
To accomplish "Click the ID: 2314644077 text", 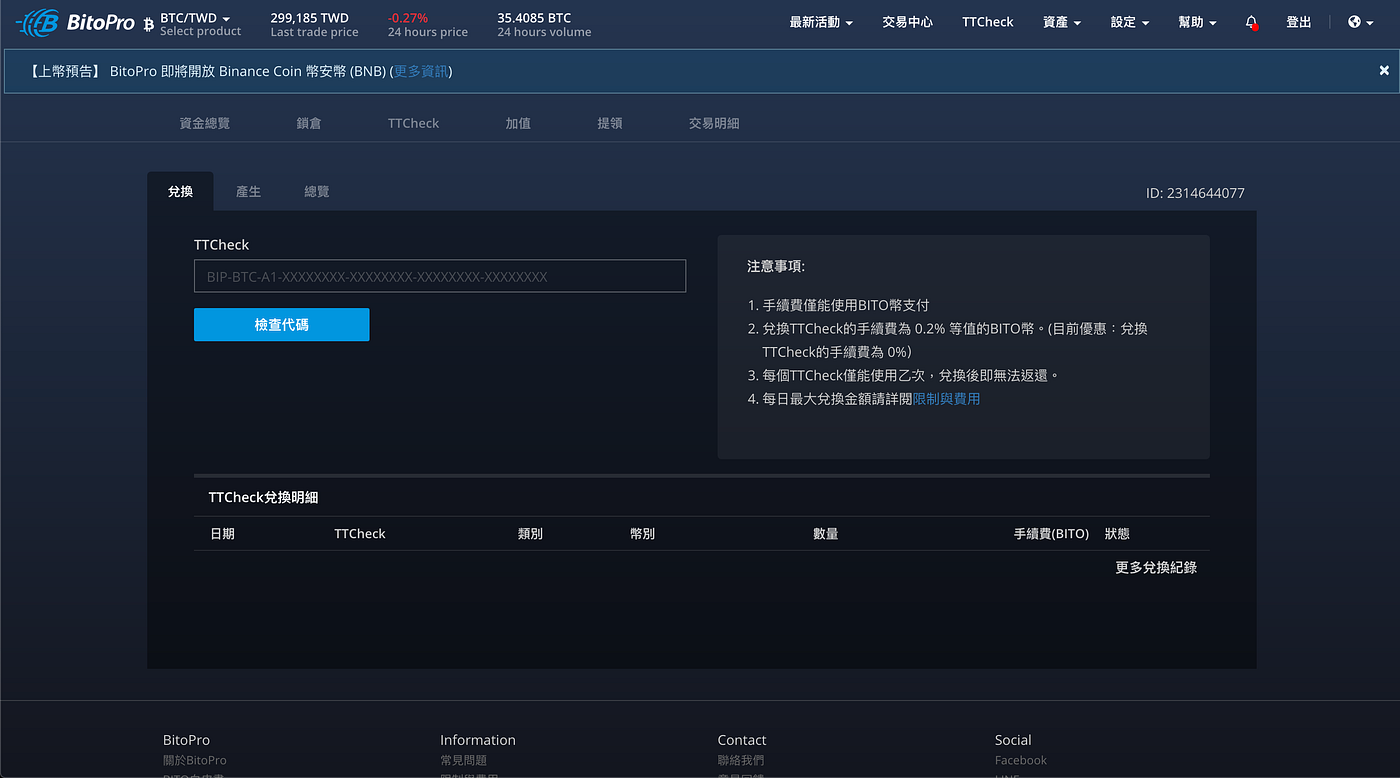I will tap(1195, 193).
